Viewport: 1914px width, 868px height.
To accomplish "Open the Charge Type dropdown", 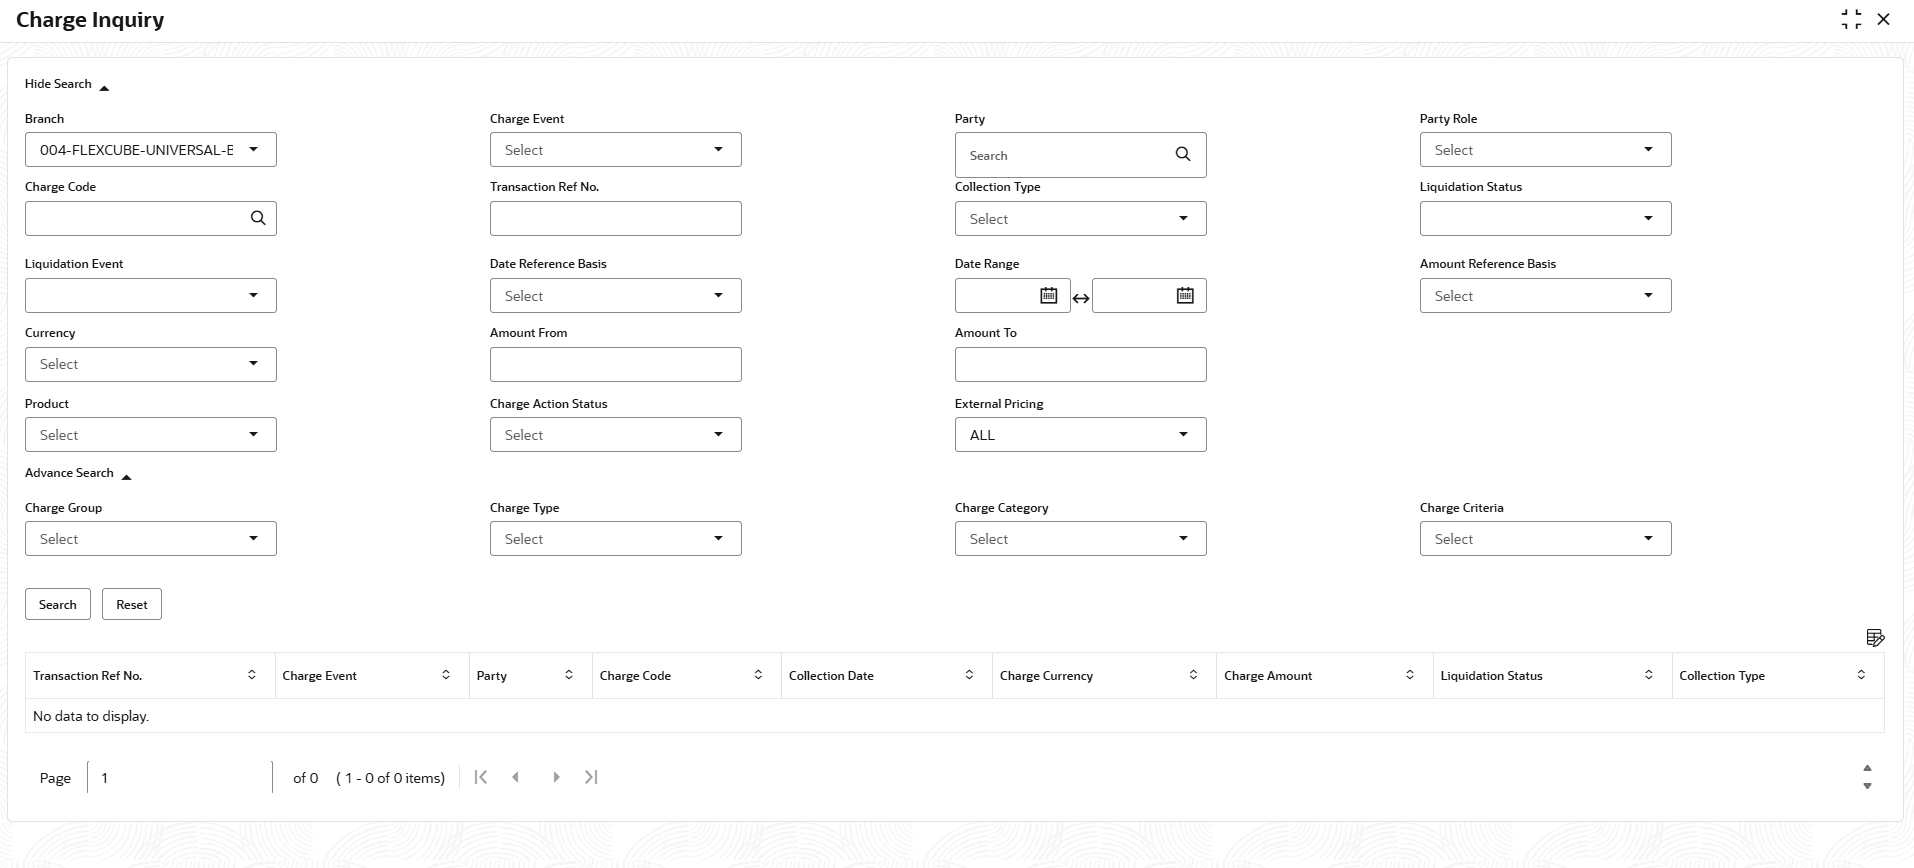I will (616, 539).
